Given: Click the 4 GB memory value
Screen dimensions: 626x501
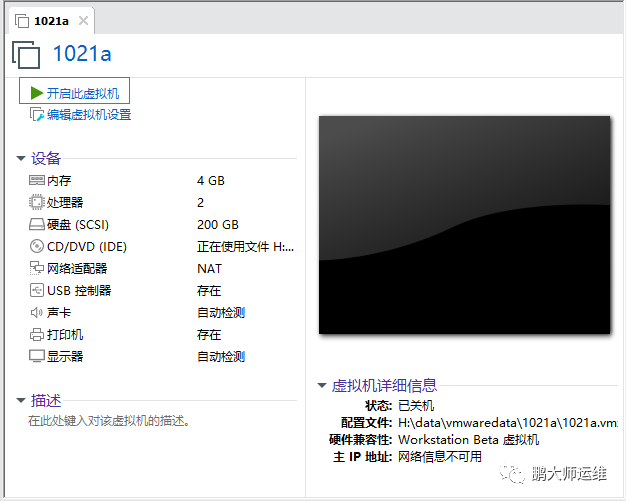Looking at the screenshot, I should click(x=211, y=180).
